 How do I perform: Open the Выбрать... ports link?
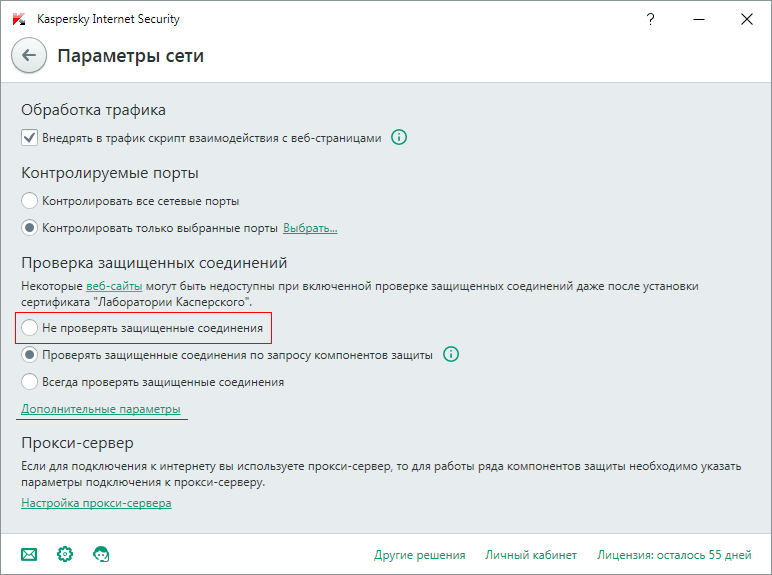click(310, 228)
